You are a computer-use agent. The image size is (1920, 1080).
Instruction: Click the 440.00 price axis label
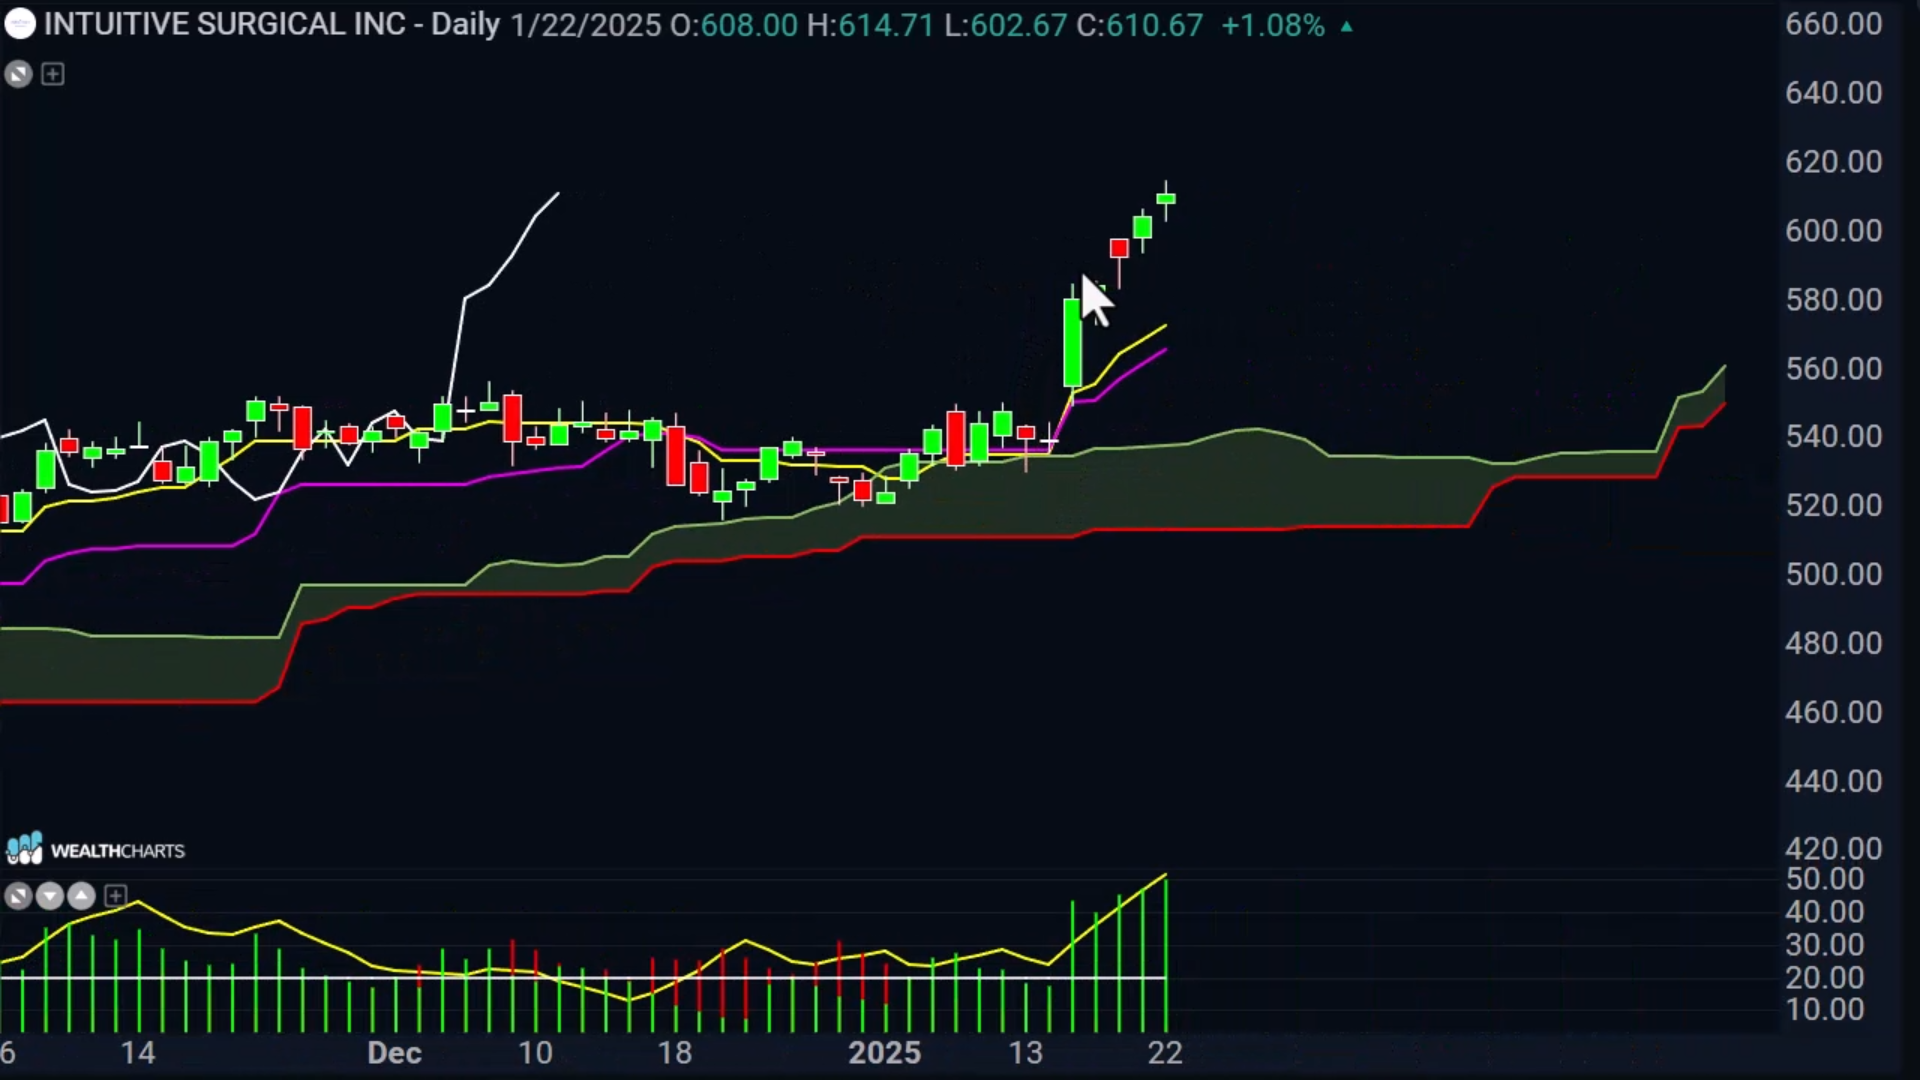[x=1834, y=781]
